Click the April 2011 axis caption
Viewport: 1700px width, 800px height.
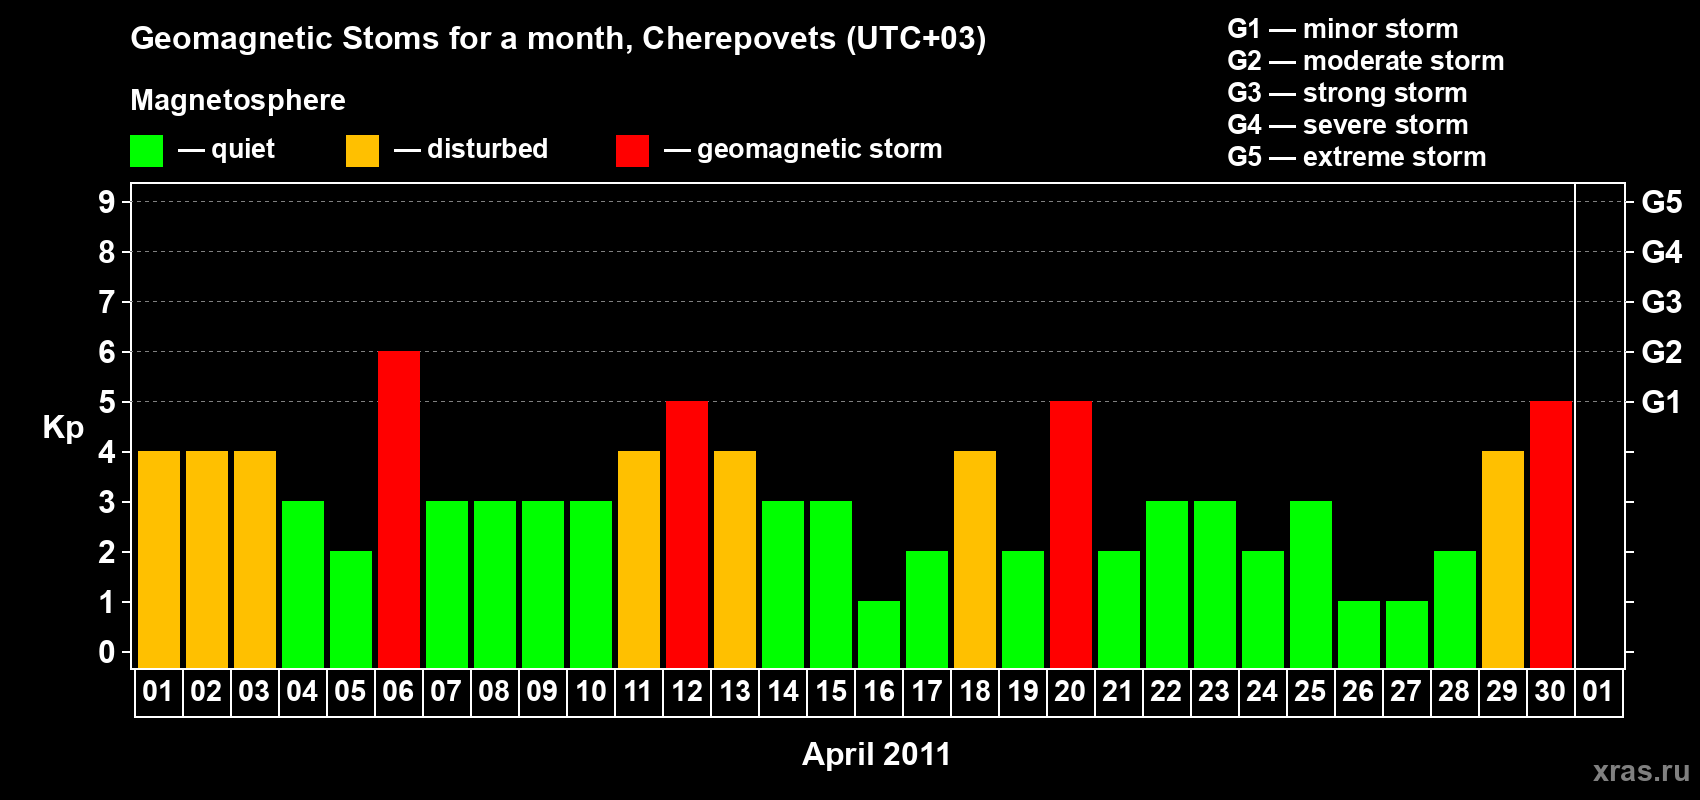point(876,754)
